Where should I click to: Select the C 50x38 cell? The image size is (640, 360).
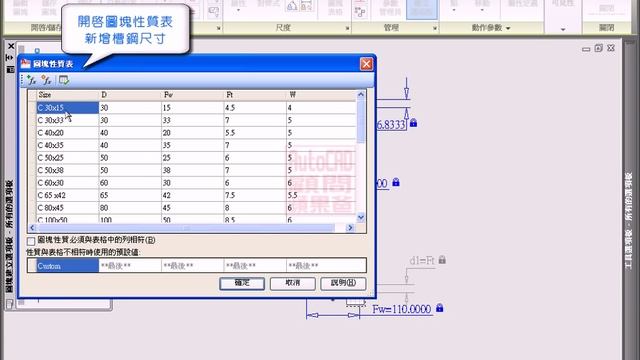coord(67,170)
